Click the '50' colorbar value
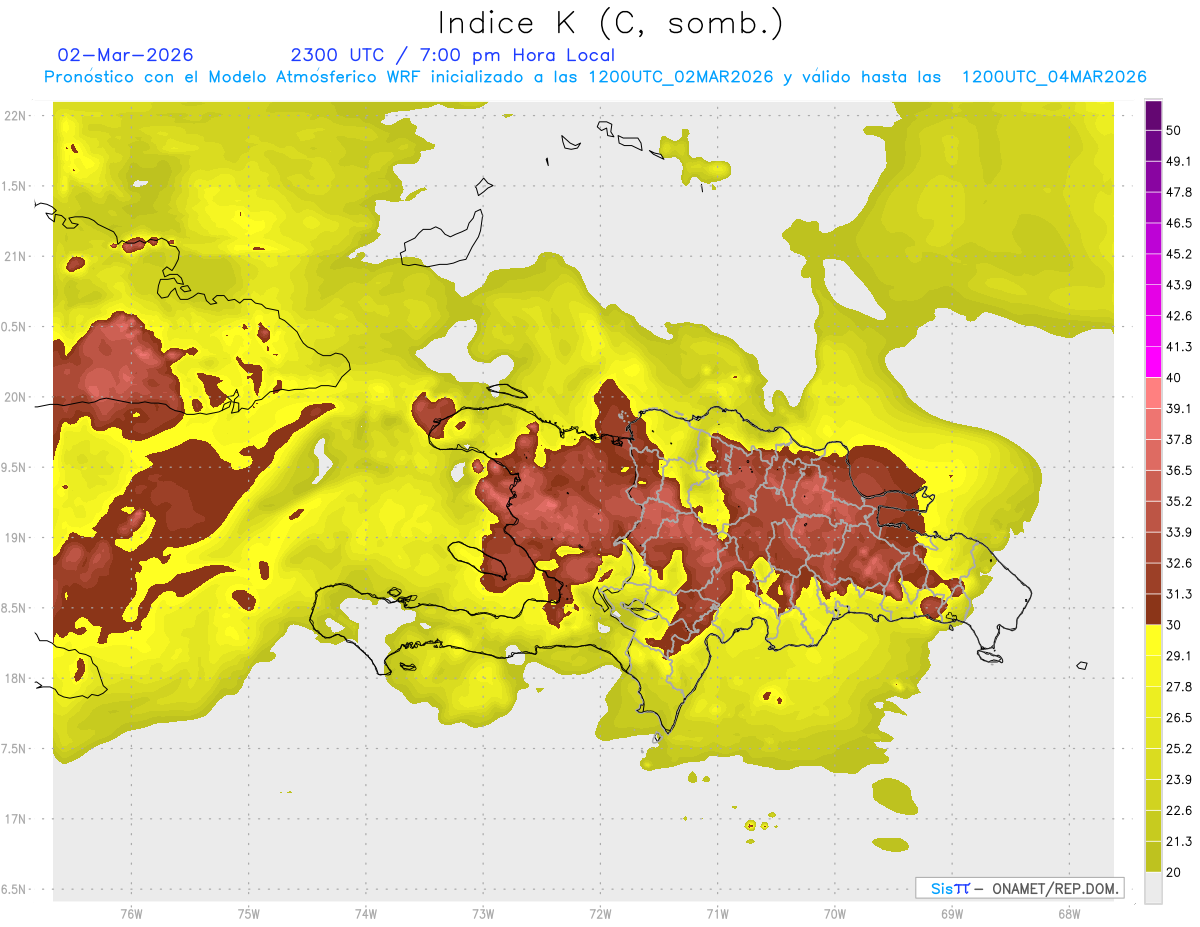This screenshot has width=1200, height=927. (x=1175, y=131)
